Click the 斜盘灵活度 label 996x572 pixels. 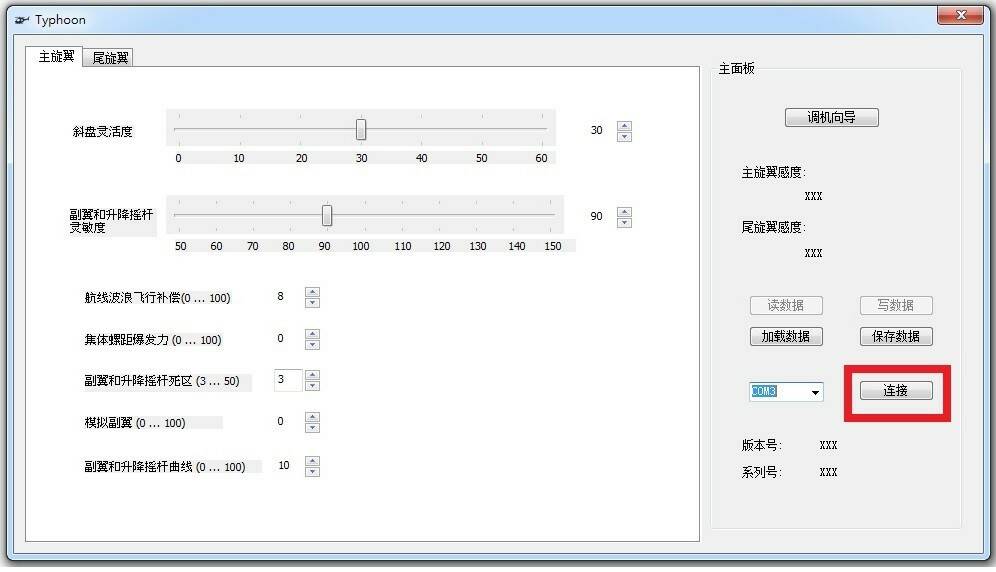[102, 132]
